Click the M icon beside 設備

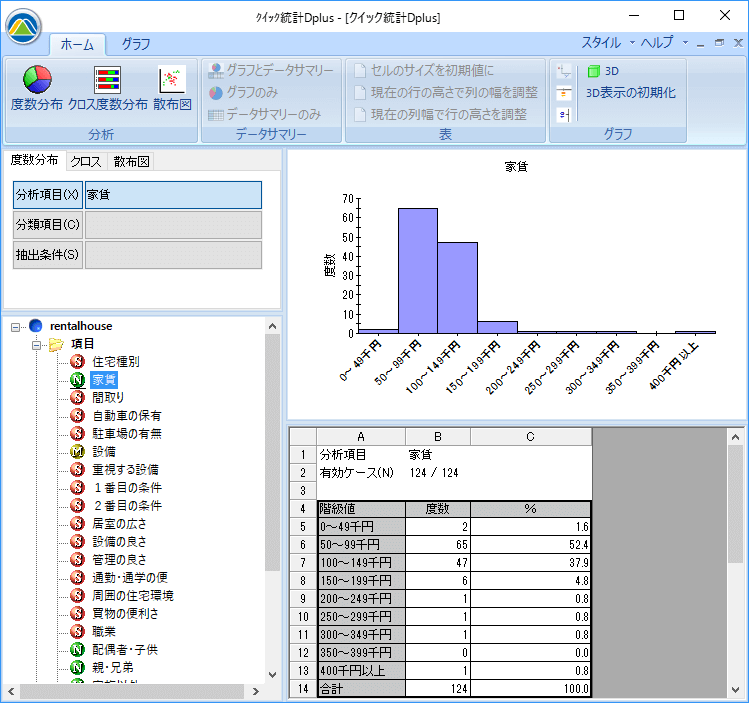pos(78,451)
